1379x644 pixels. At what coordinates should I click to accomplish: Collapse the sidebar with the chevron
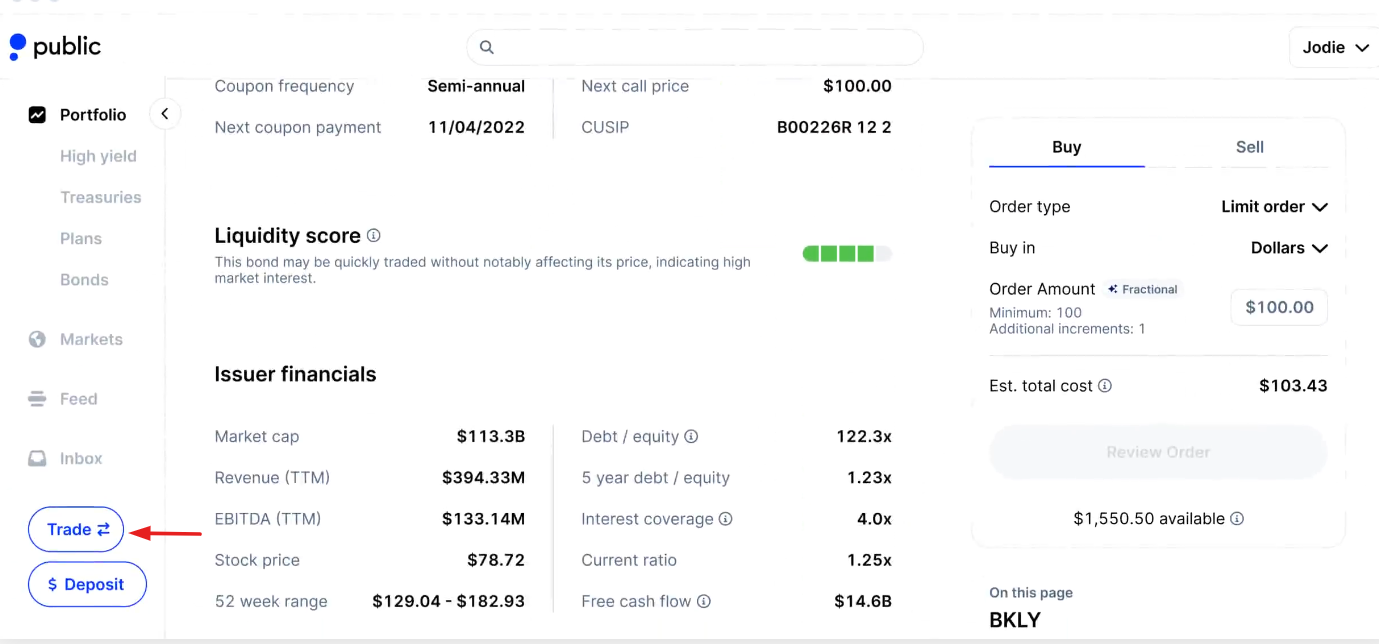pyautogui.click(x=164, y=114)
